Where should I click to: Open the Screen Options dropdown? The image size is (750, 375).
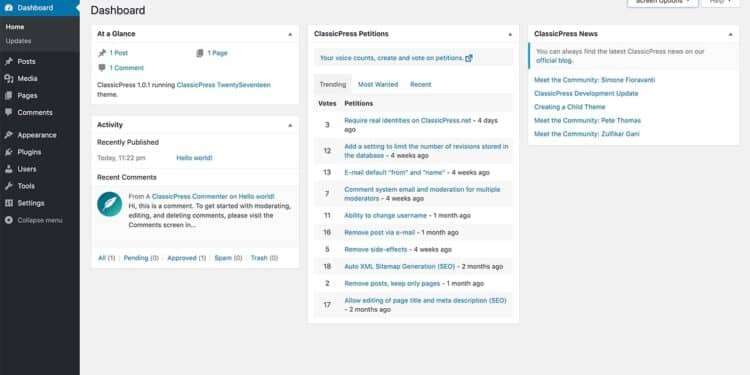coord(662,2)
